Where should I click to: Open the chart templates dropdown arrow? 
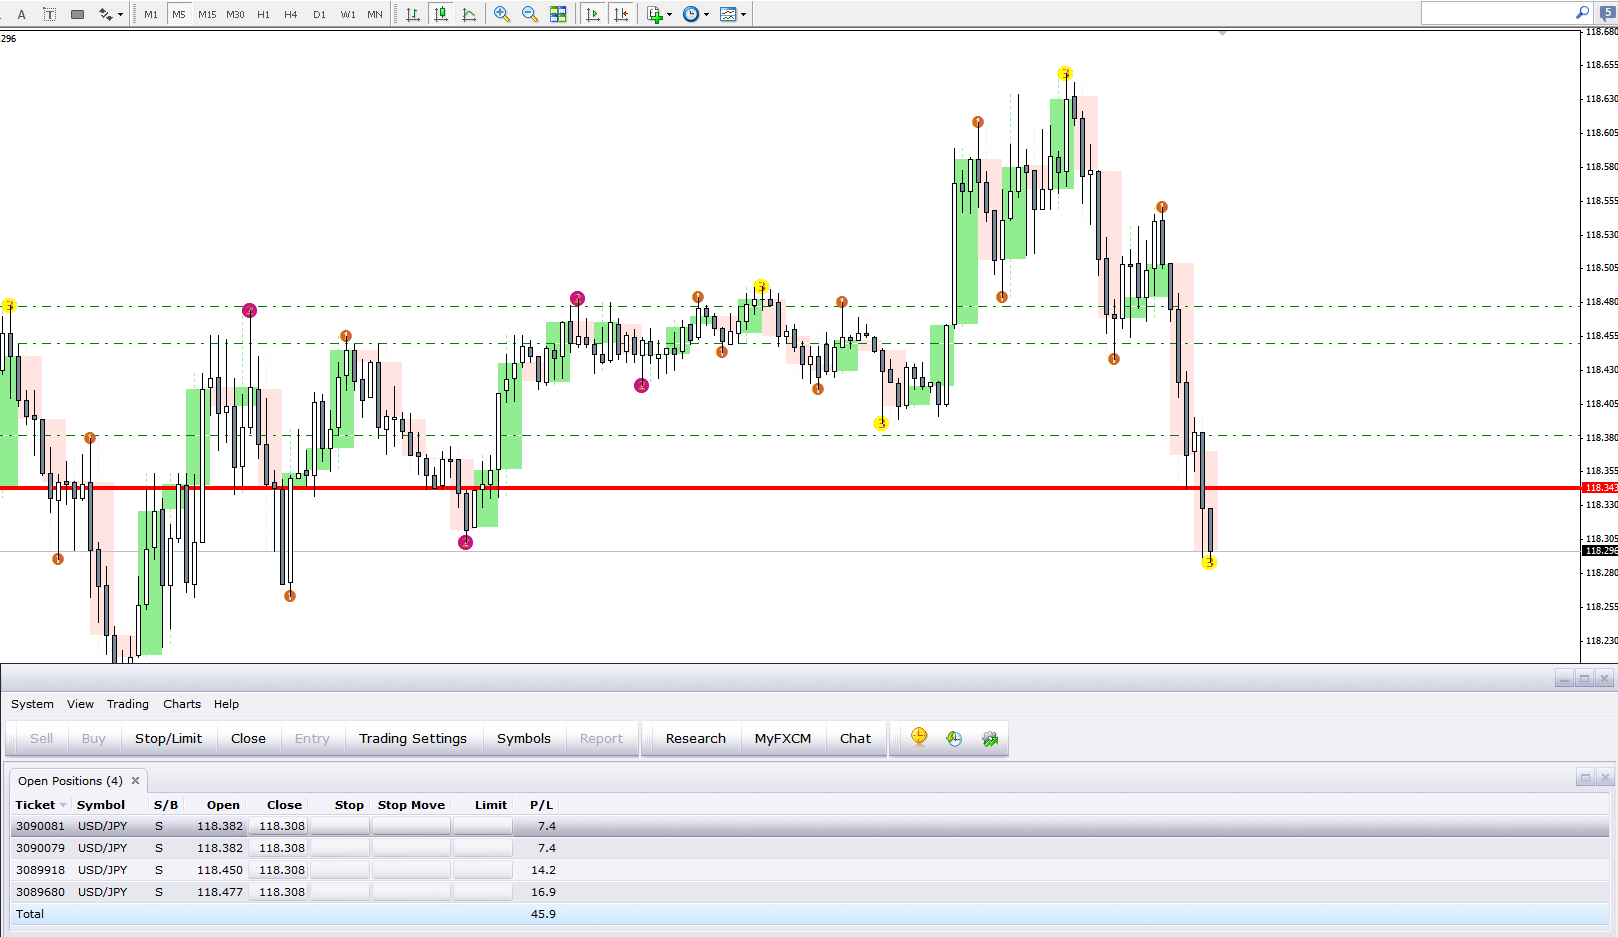pos(743,14)
